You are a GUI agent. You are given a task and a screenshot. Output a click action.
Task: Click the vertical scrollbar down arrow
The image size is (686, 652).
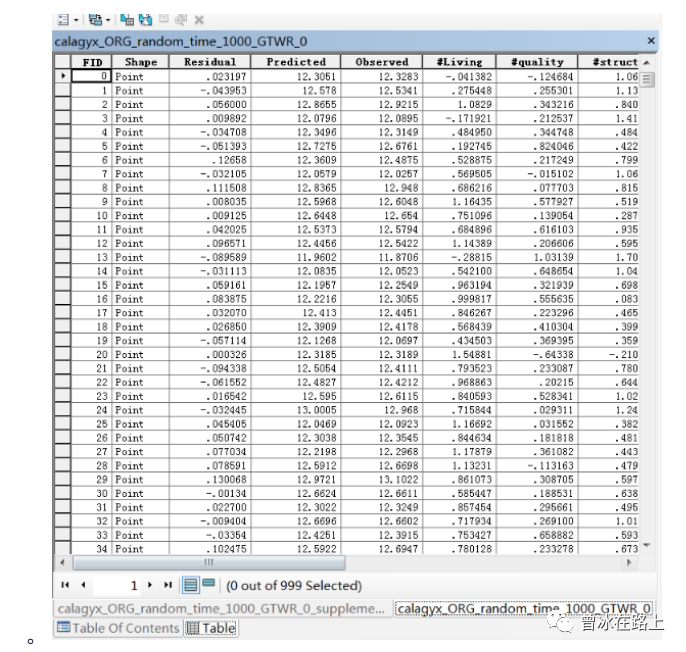[647, 545]
